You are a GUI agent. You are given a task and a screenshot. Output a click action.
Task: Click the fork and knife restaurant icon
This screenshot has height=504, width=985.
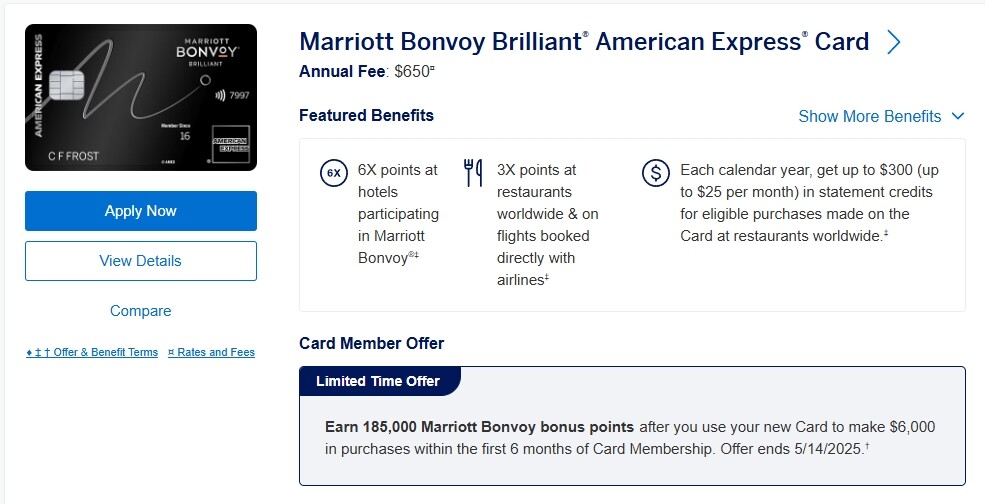[x=473, y=173]
